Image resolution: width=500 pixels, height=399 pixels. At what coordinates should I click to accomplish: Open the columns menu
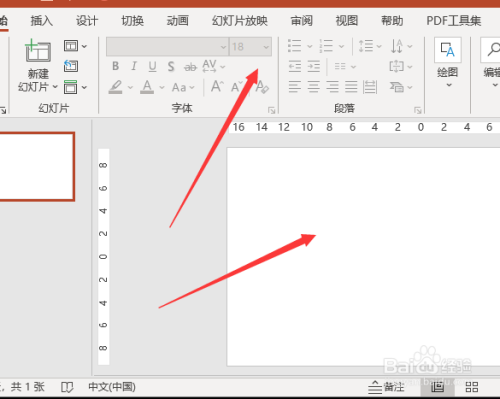click(345, 66)
